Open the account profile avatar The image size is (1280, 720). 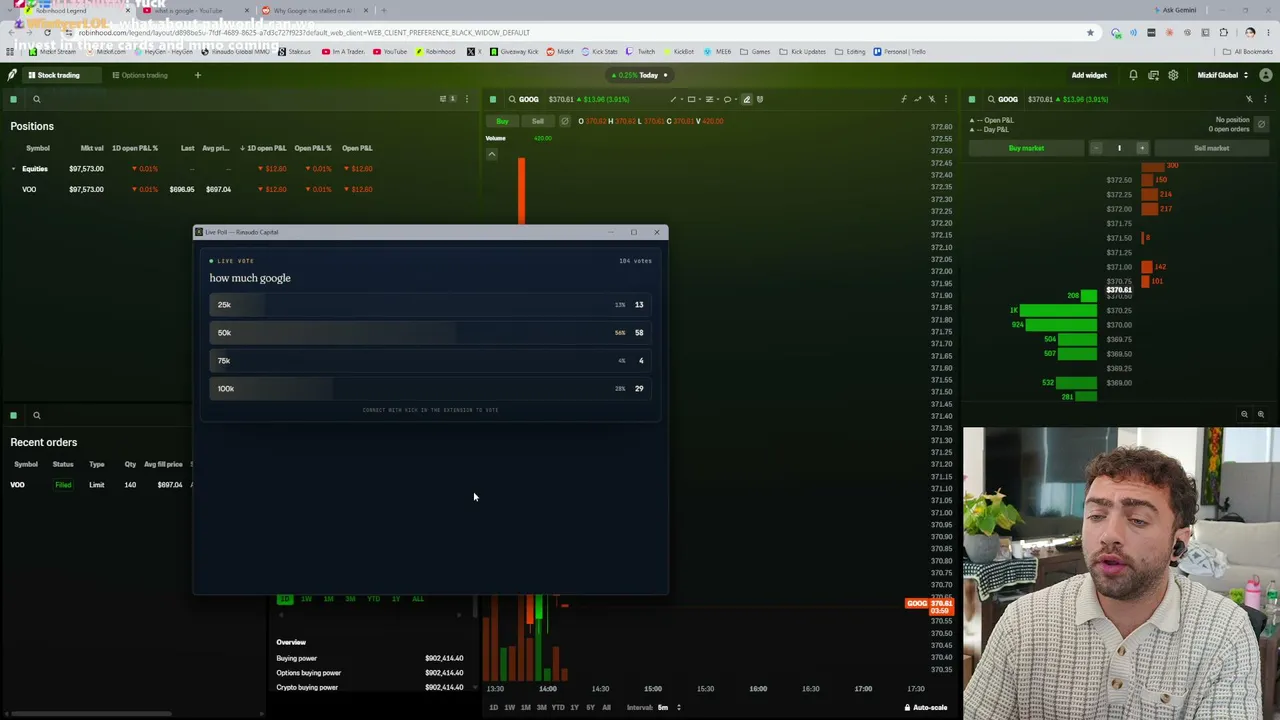coord(1266,75)
